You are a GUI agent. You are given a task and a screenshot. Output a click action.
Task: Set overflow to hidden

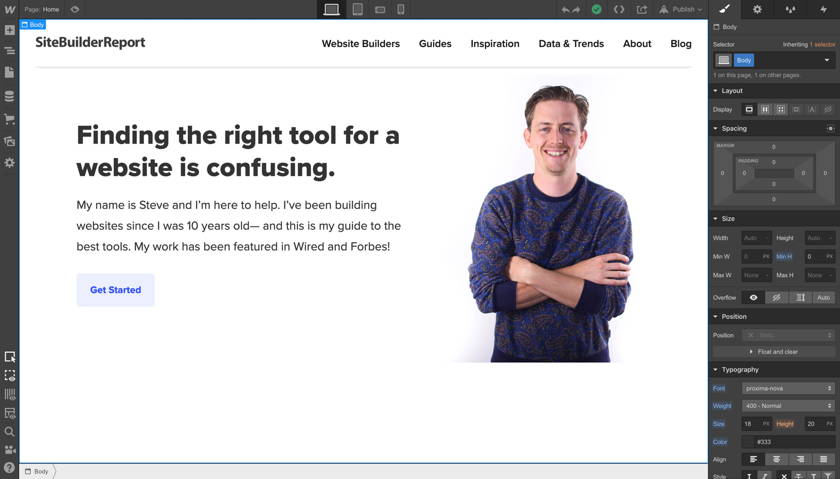(776, 297)
